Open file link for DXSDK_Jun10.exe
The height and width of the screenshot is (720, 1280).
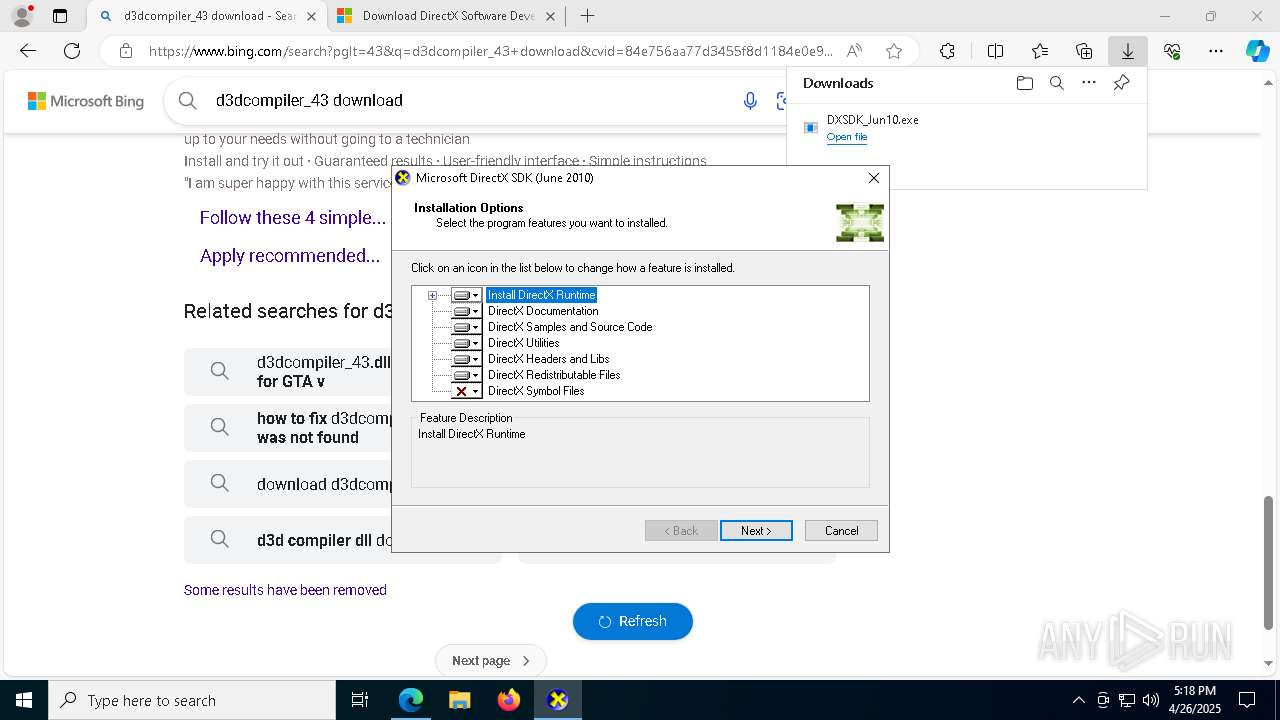click(847, 137)
